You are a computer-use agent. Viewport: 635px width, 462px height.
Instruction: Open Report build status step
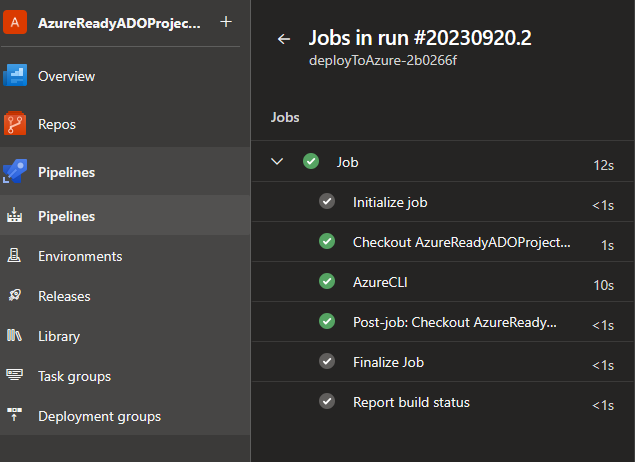click(x=411, y=402)
